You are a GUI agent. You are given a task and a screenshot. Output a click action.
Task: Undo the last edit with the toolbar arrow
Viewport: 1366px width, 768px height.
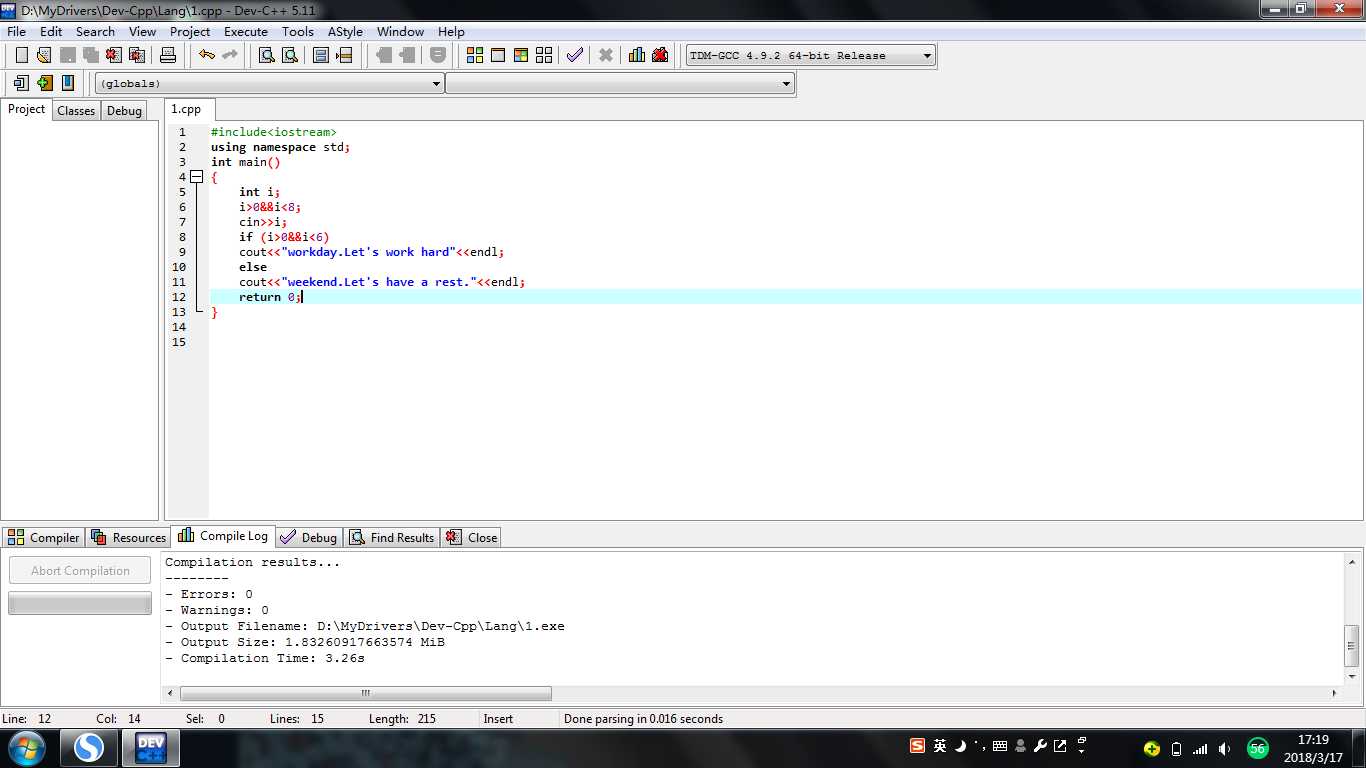(206, 55)
